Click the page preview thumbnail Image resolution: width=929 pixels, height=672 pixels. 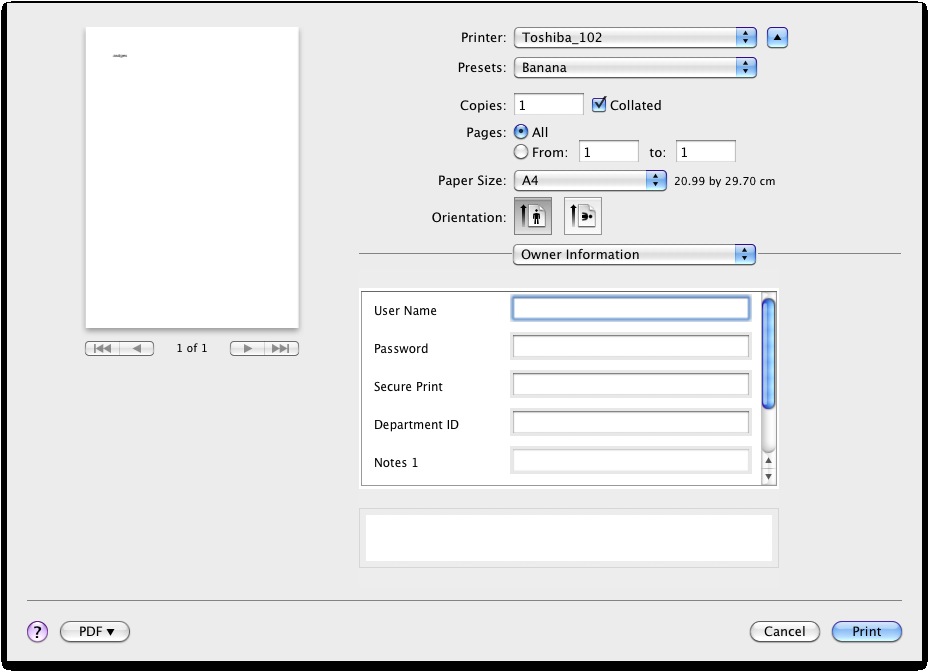(192, 177)
